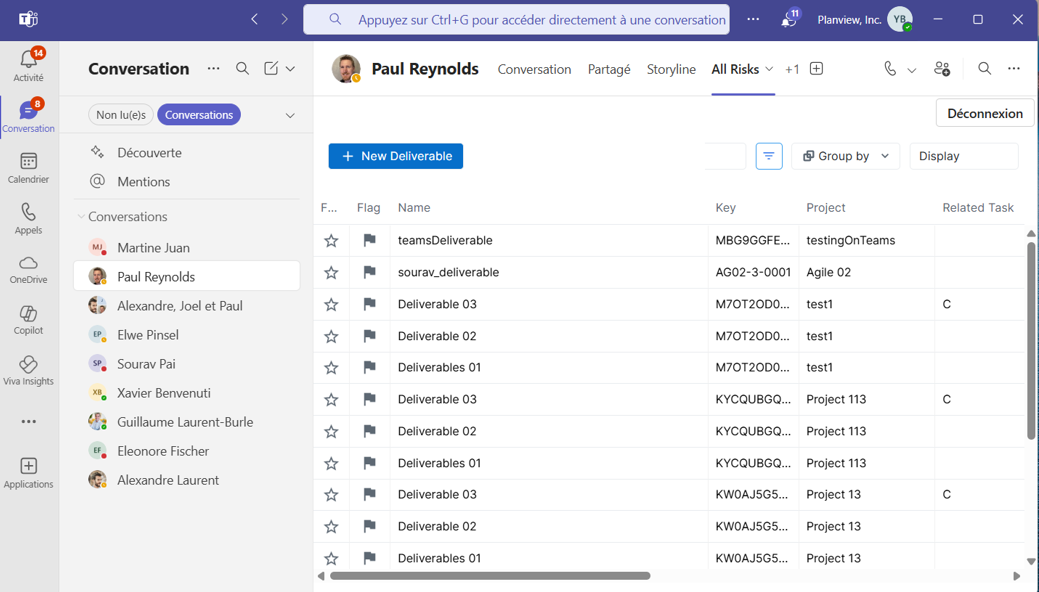Open the Calendrier icon in sidebar

(28, 167)
